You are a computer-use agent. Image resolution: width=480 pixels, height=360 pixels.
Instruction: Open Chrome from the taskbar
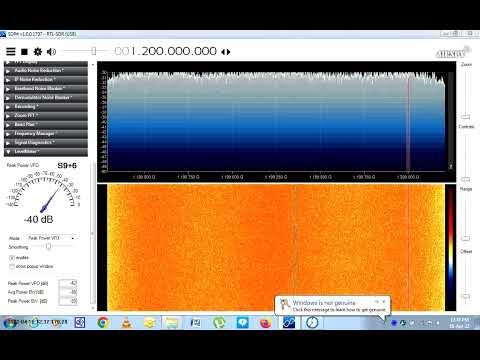click(x=103, y=323)
